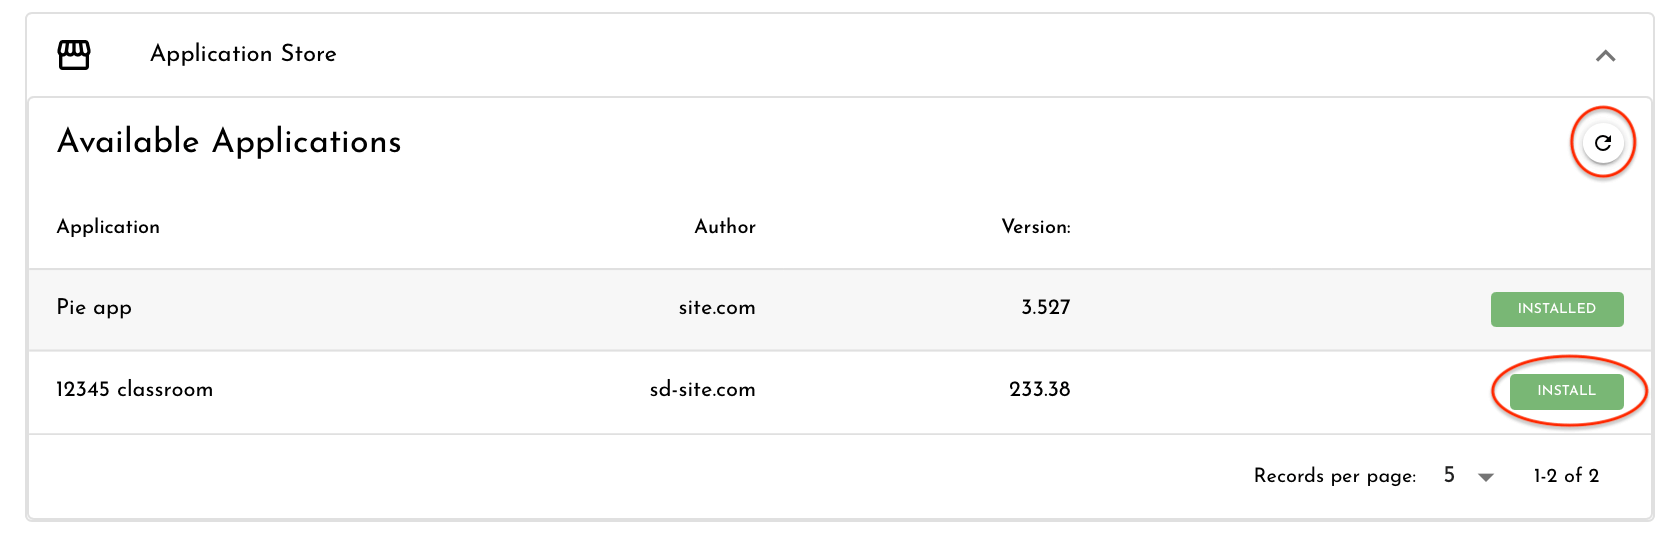Click the Author column header
Image resolution: width=1680 pixels, height=534 pixels.
click(x=725, y=227)
